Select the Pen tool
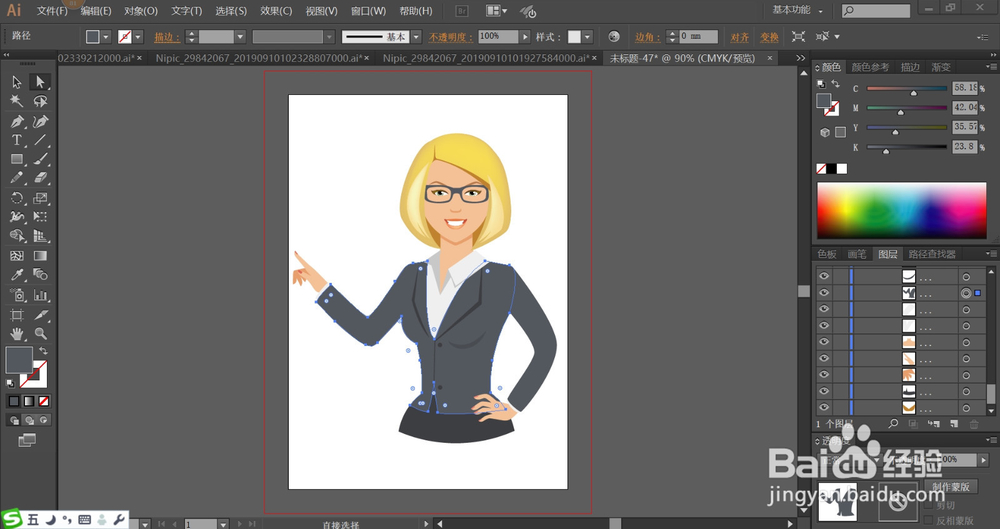This screenshot has height=529, width=1000. tap(17, 121)
